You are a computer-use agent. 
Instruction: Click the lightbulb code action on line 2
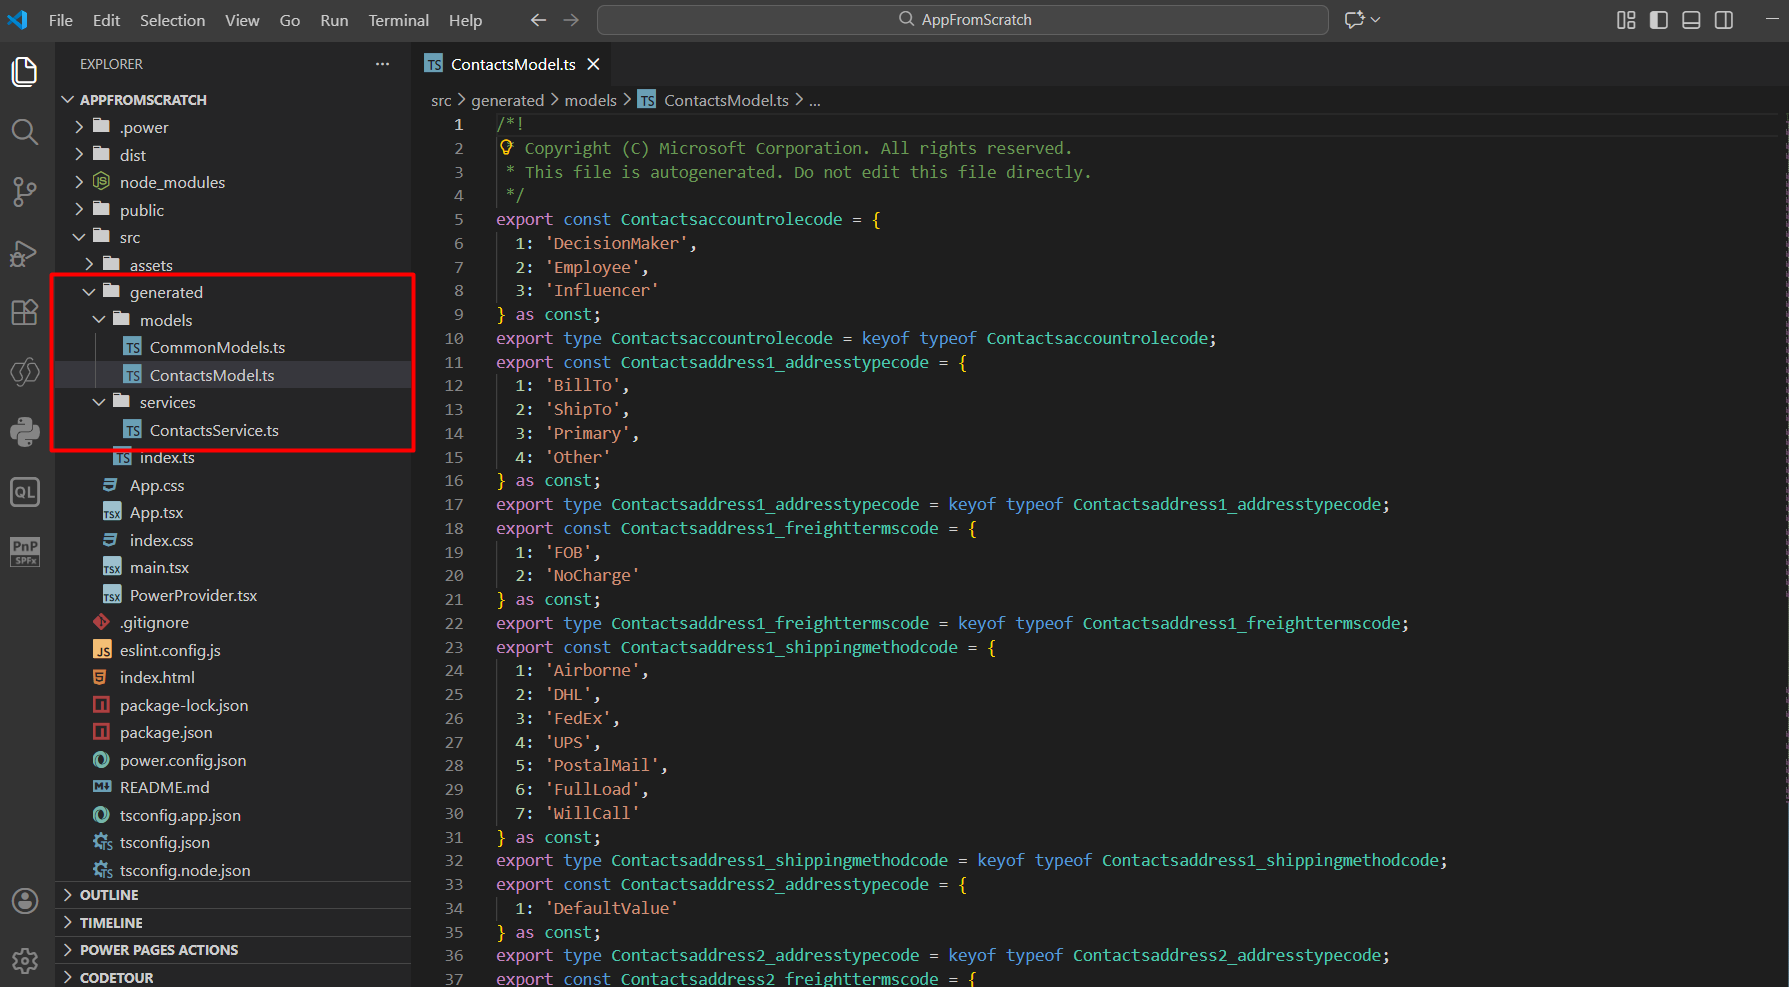(x=506, y=148)
